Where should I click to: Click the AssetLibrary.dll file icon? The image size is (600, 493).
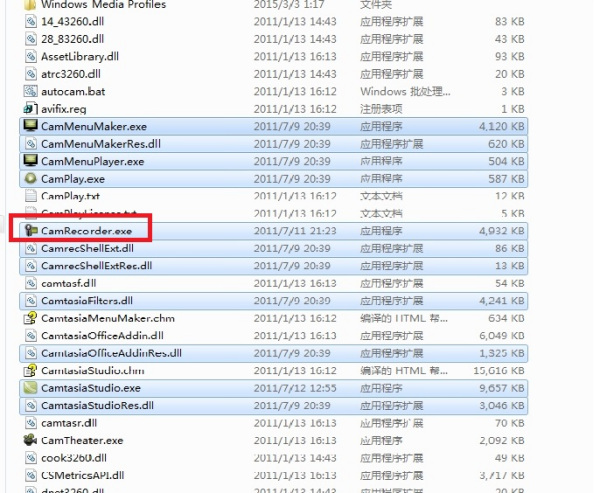coord(31,57)
